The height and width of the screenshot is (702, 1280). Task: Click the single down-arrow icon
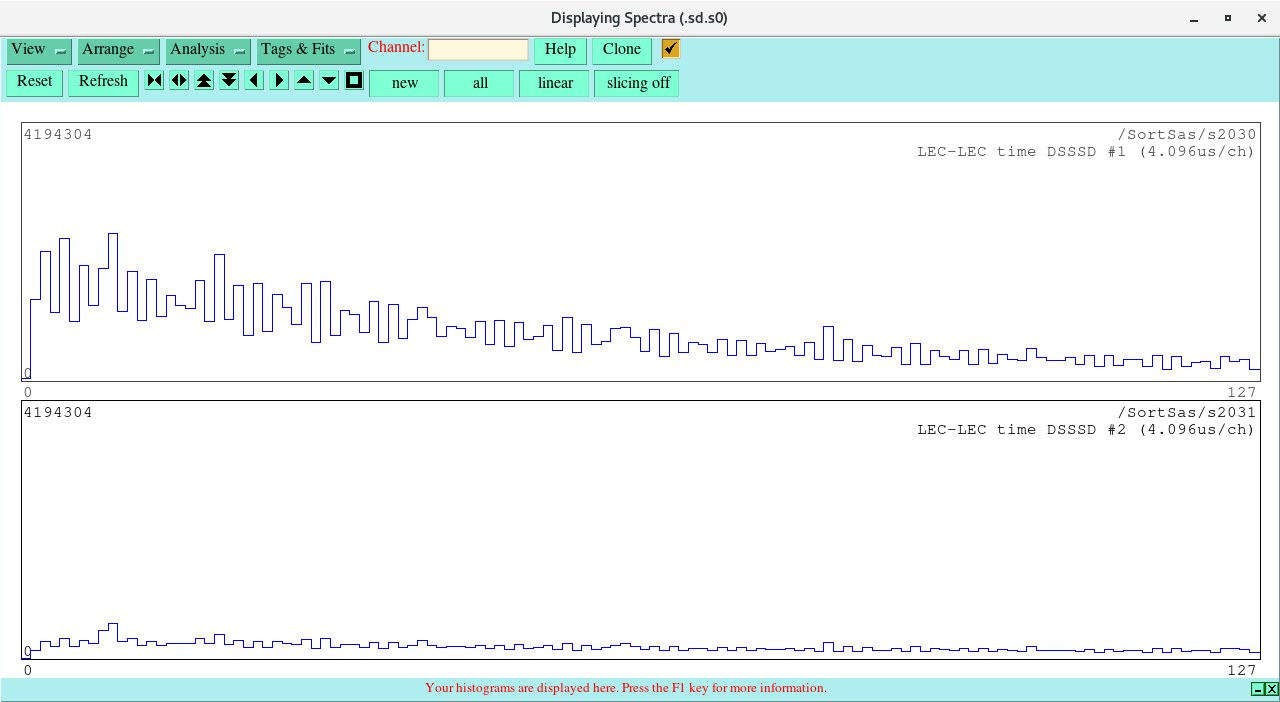(329, 81)
